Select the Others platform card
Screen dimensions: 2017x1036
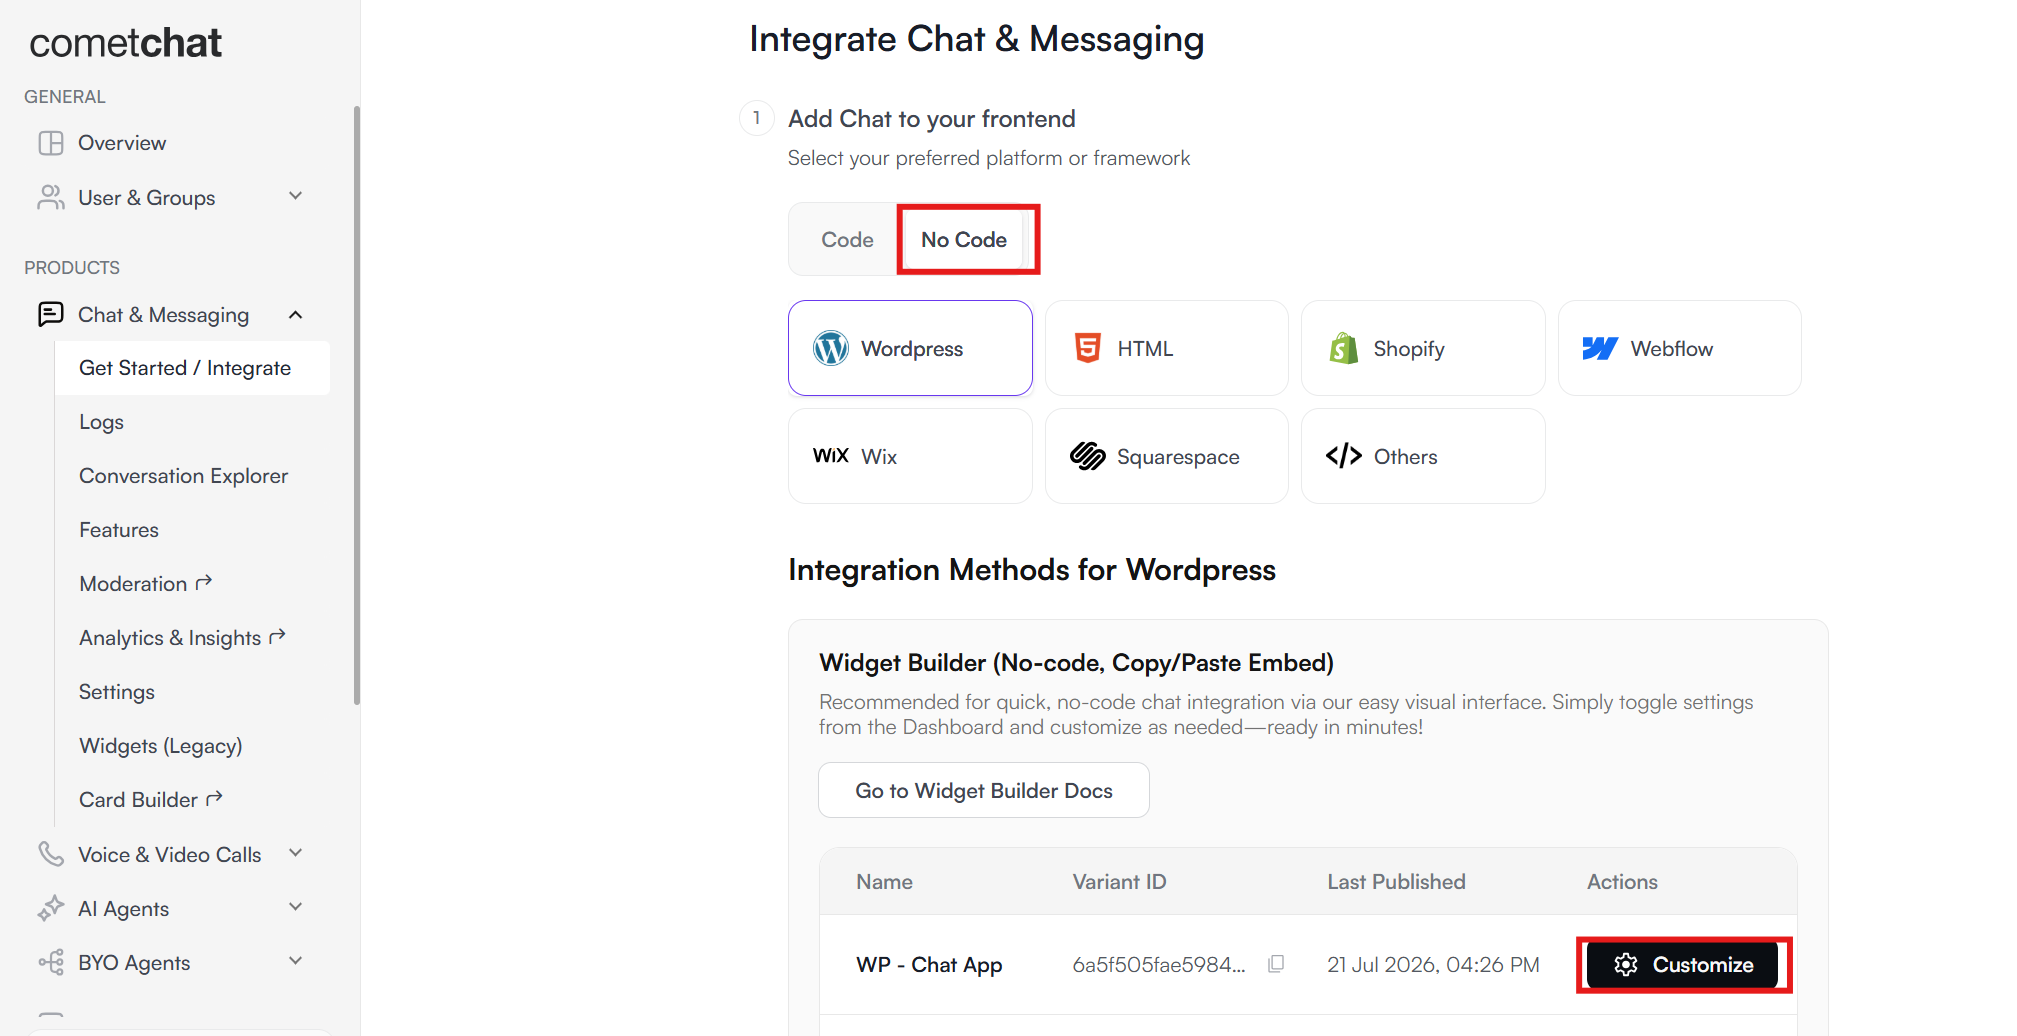pos(1423,456)
